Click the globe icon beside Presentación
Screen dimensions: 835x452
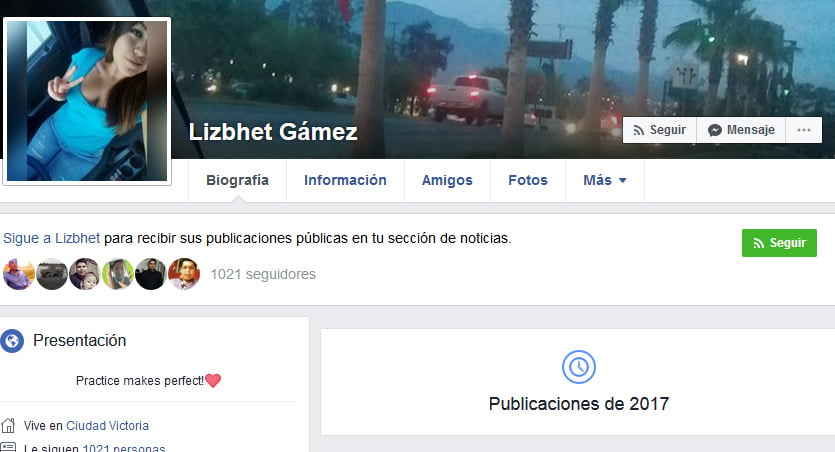tap(12, 341)
